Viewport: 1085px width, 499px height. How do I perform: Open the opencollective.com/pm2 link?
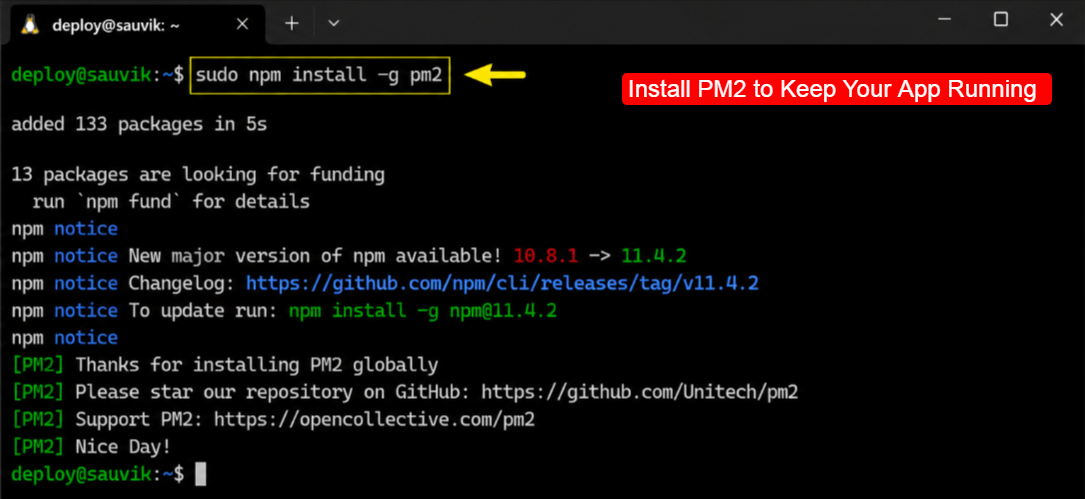pyautogui.click(x=374, y=419)
